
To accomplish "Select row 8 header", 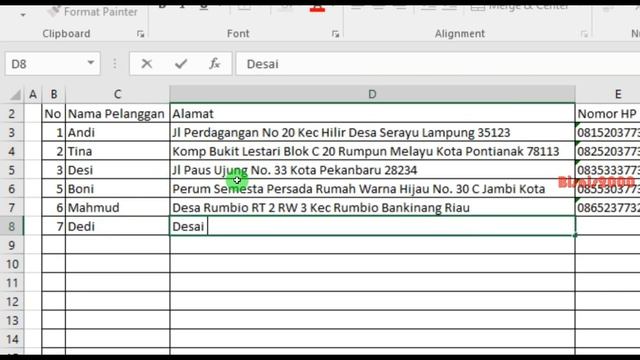I will pos(12,226).
